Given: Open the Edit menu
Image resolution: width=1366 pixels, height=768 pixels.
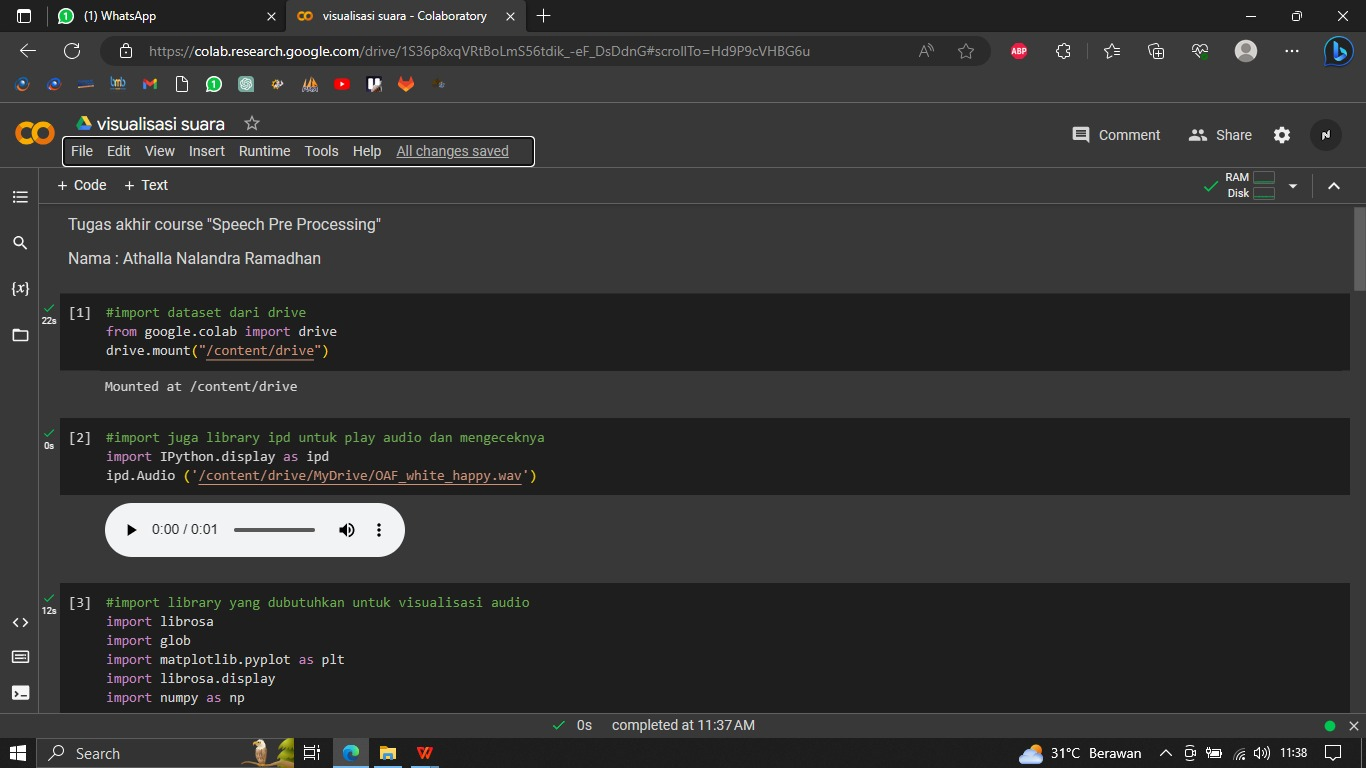Looking at the screenshot, I should click(119, 151).
